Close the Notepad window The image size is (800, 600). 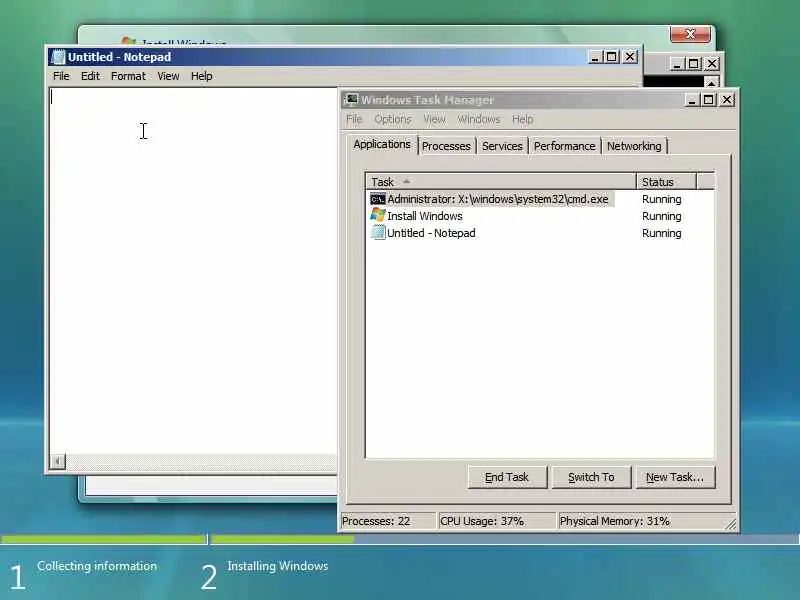tap(630, 57)
